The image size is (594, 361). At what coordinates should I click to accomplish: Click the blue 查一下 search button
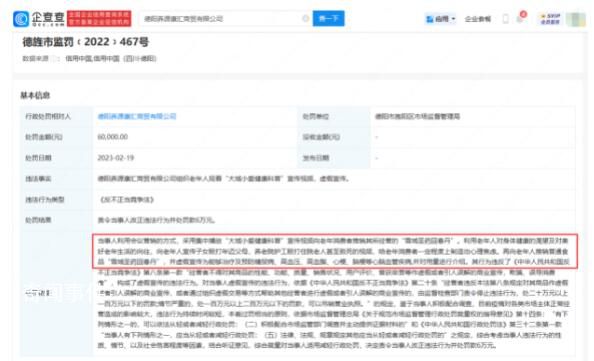coord(328,19)
